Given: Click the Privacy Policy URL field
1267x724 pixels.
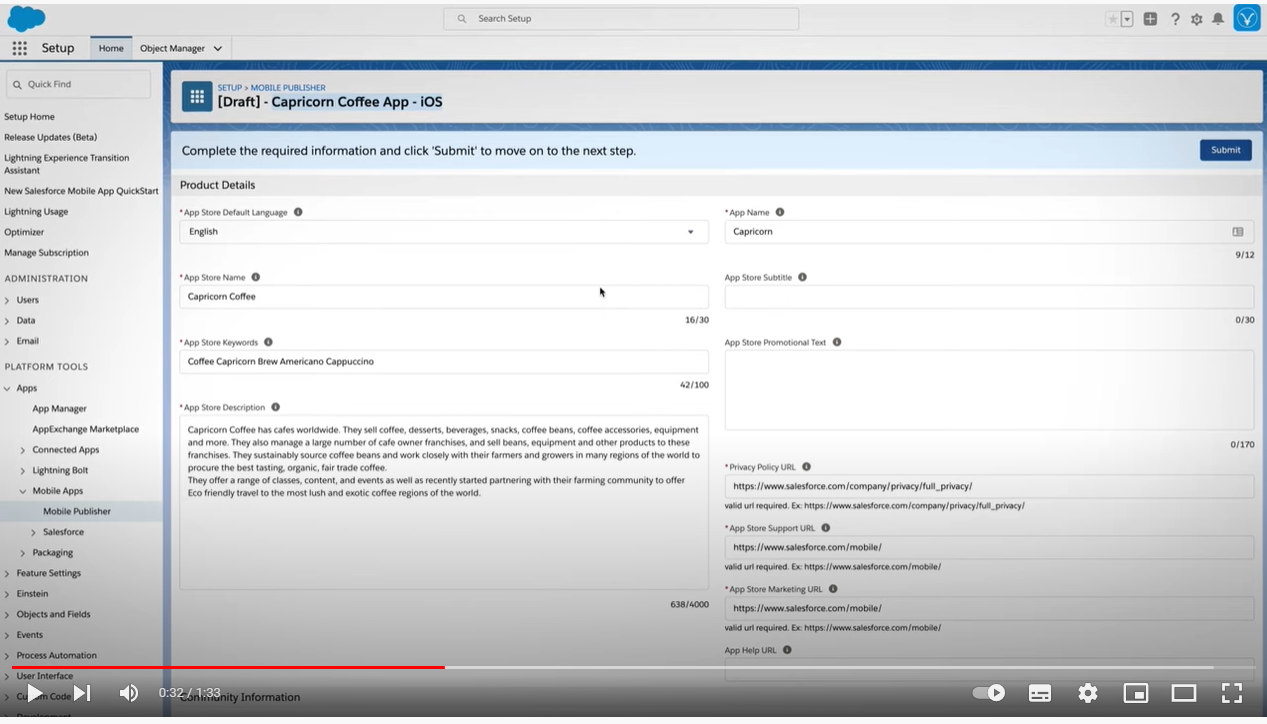Looking at the screenshot, I should 989,487.
